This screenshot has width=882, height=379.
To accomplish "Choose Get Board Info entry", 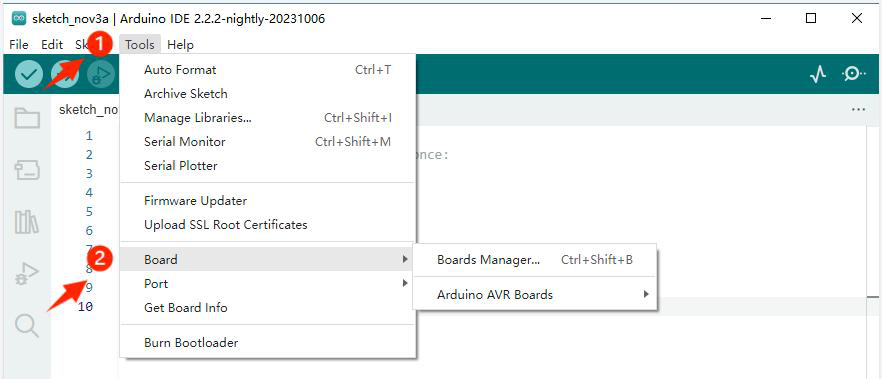I will point(268,308).
